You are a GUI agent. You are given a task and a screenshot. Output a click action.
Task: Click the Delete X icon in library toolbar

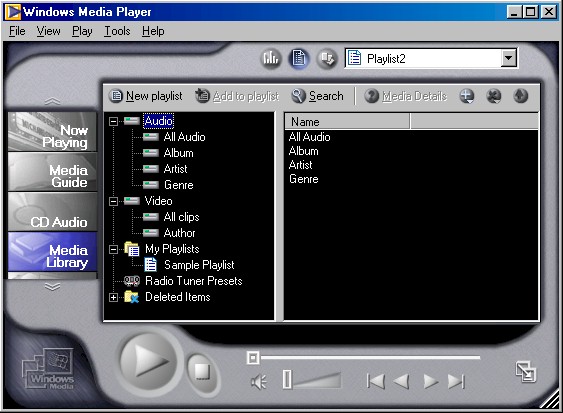coord(494,96)
